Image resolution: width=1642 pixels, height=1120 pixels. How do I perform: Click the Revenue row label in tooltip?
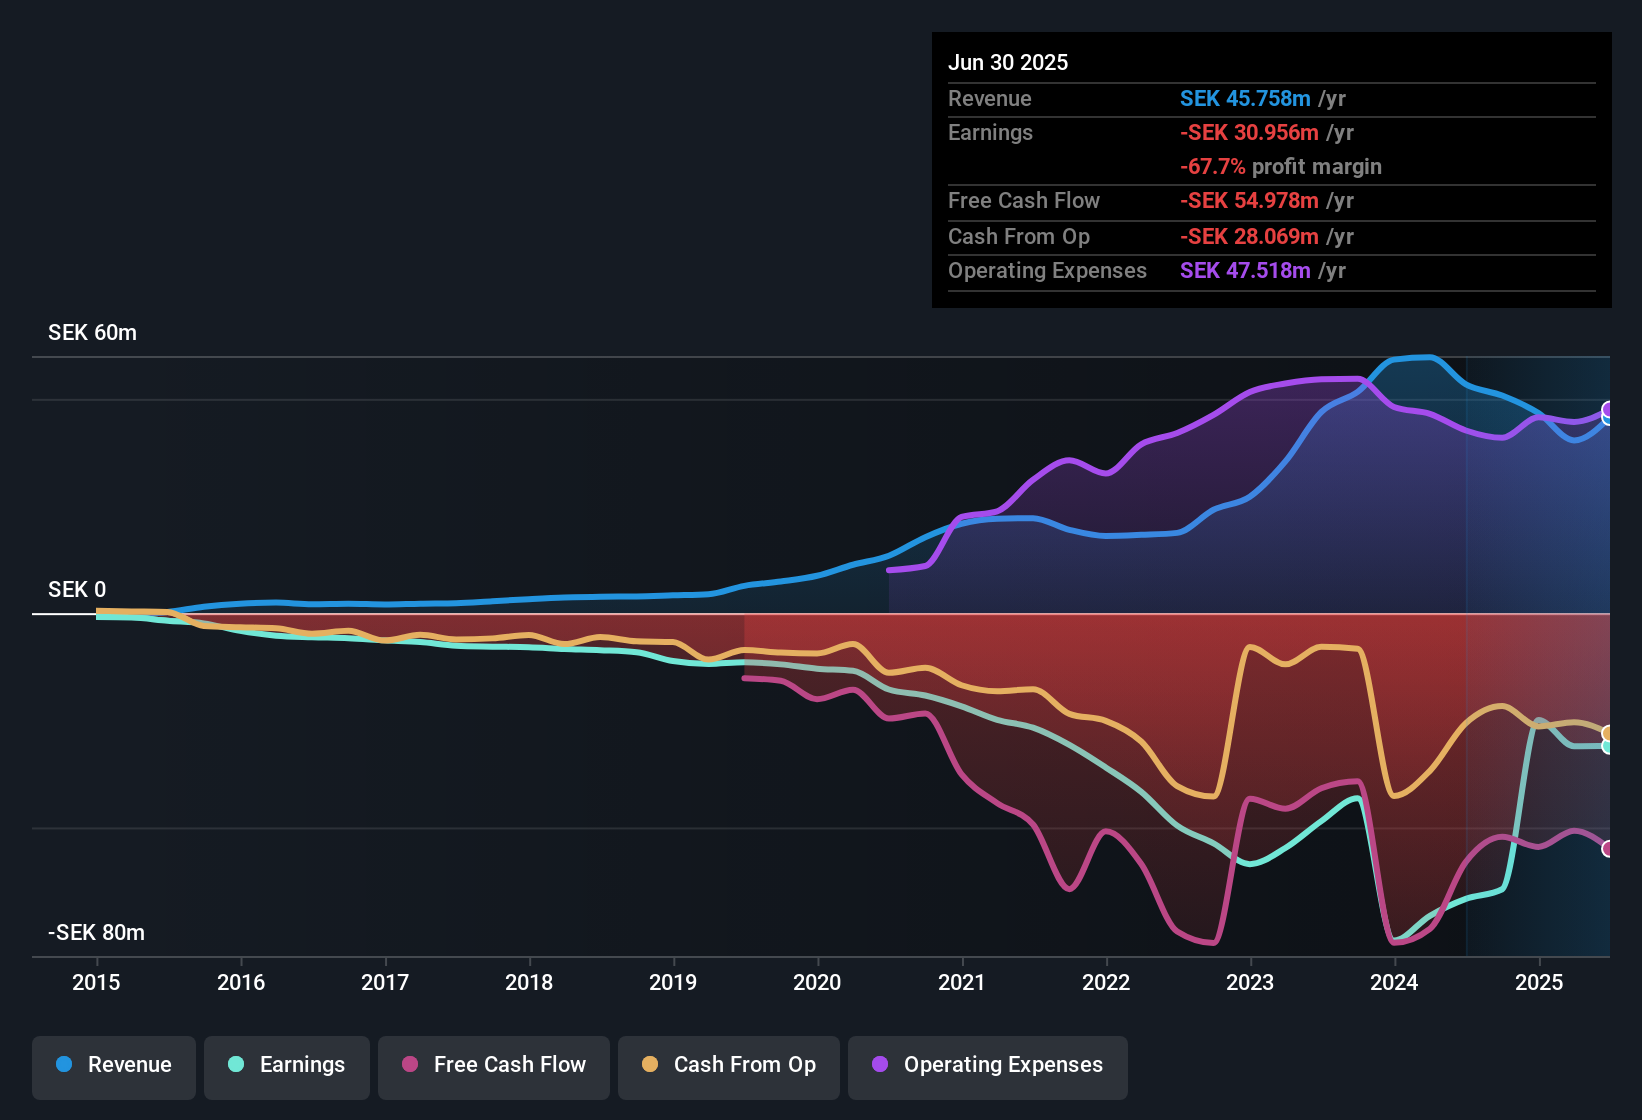tap(990, 98)
